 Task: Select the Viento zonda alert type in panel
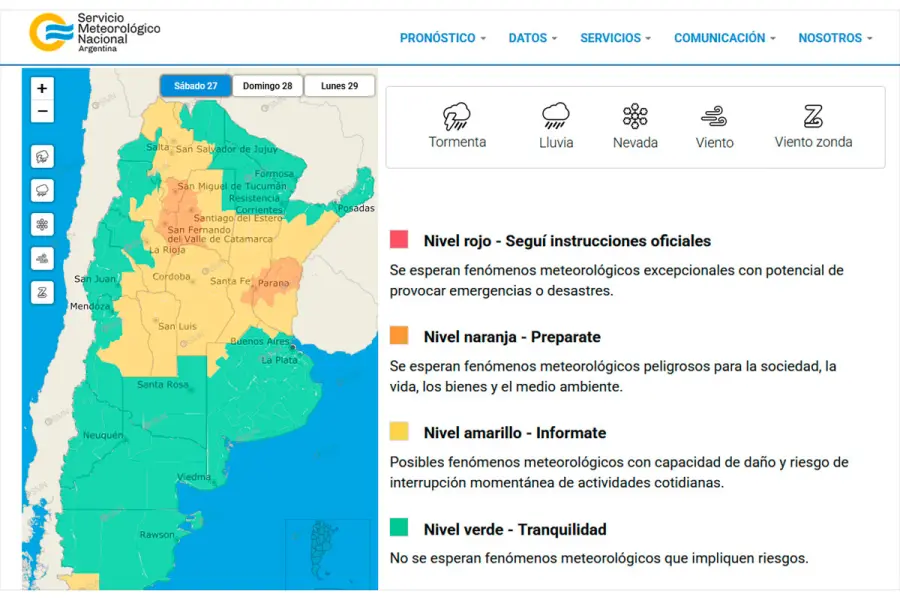pyautogui.click(x=813, y=126)
